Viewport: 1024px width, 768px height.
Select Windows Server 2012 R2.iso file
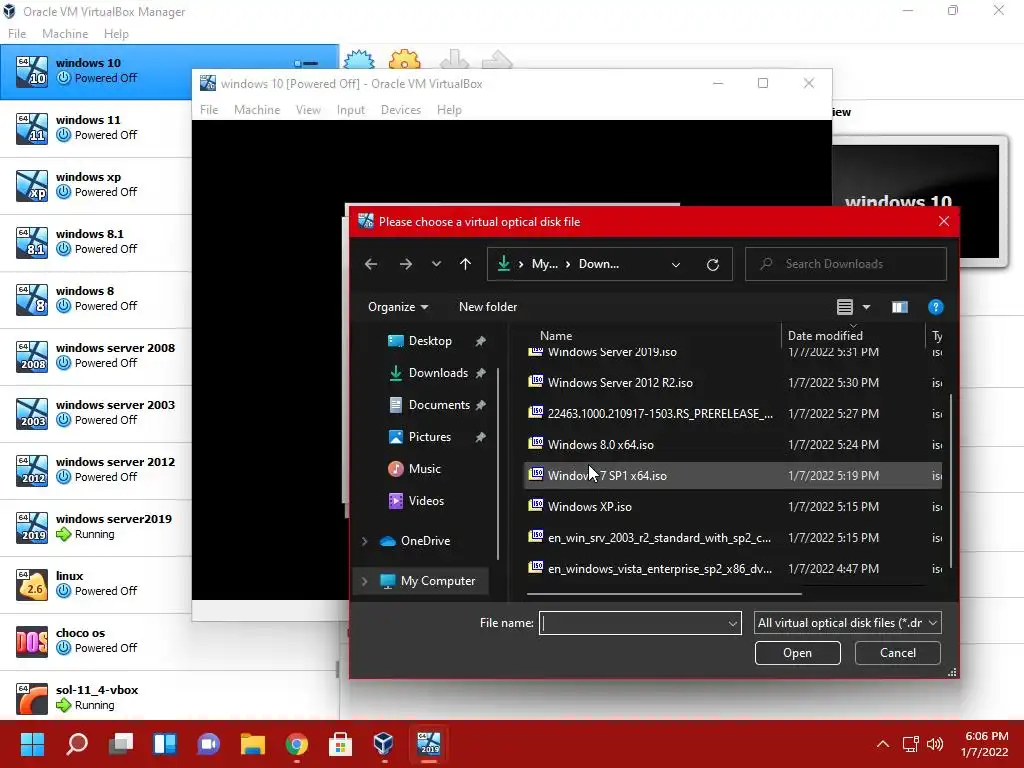(x=733, y=383)
